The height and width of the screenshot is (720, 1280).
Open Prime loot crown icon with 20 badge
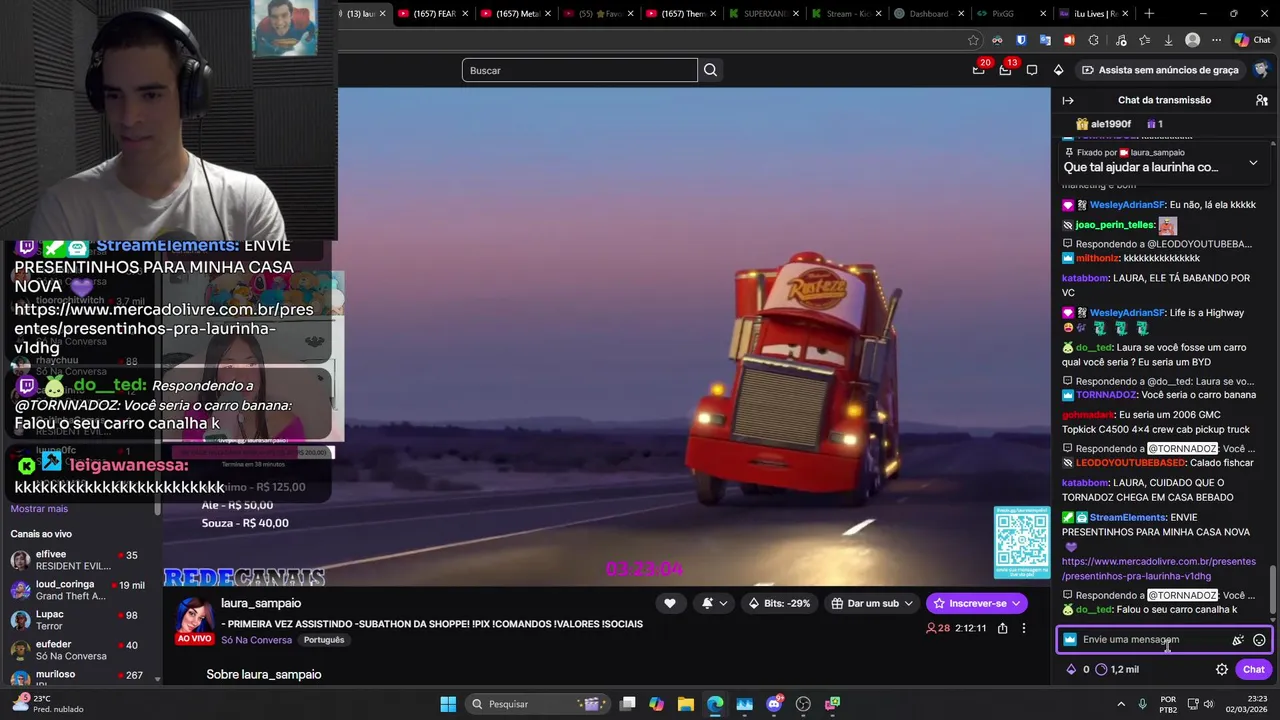click(979, 70)
